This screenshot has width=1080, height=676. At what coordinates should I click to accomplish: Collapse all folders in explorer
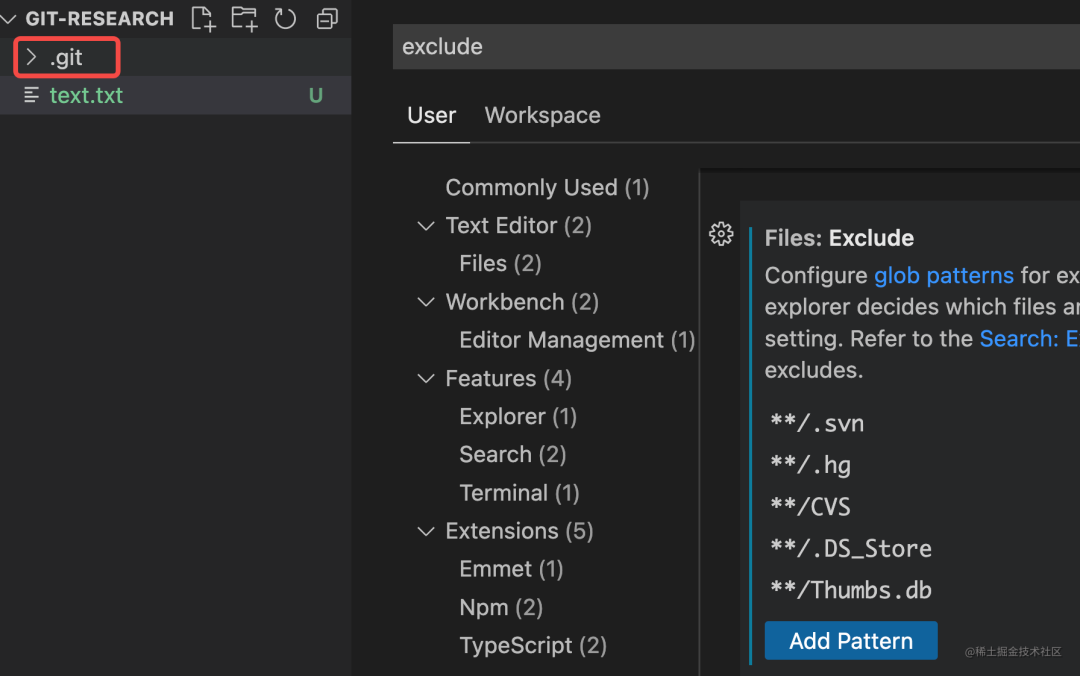click(326, 18)
